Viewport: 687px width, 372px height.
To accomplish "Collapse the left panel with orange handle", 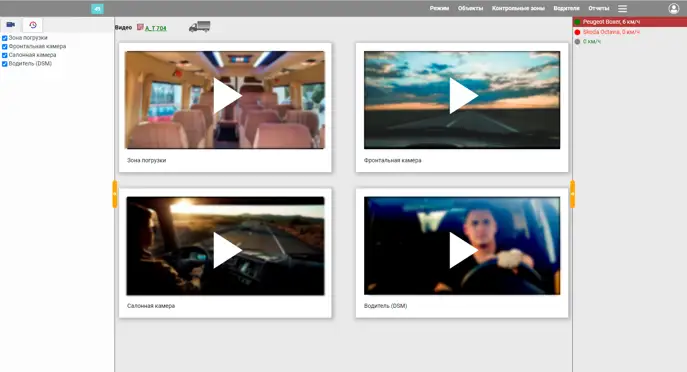I will (115, 194).
